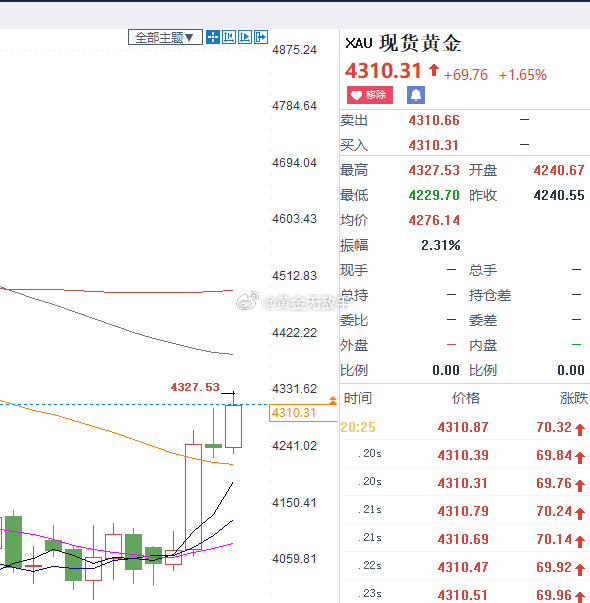
Task: Click the +1.65% change percentage
Action: [523, 75]
